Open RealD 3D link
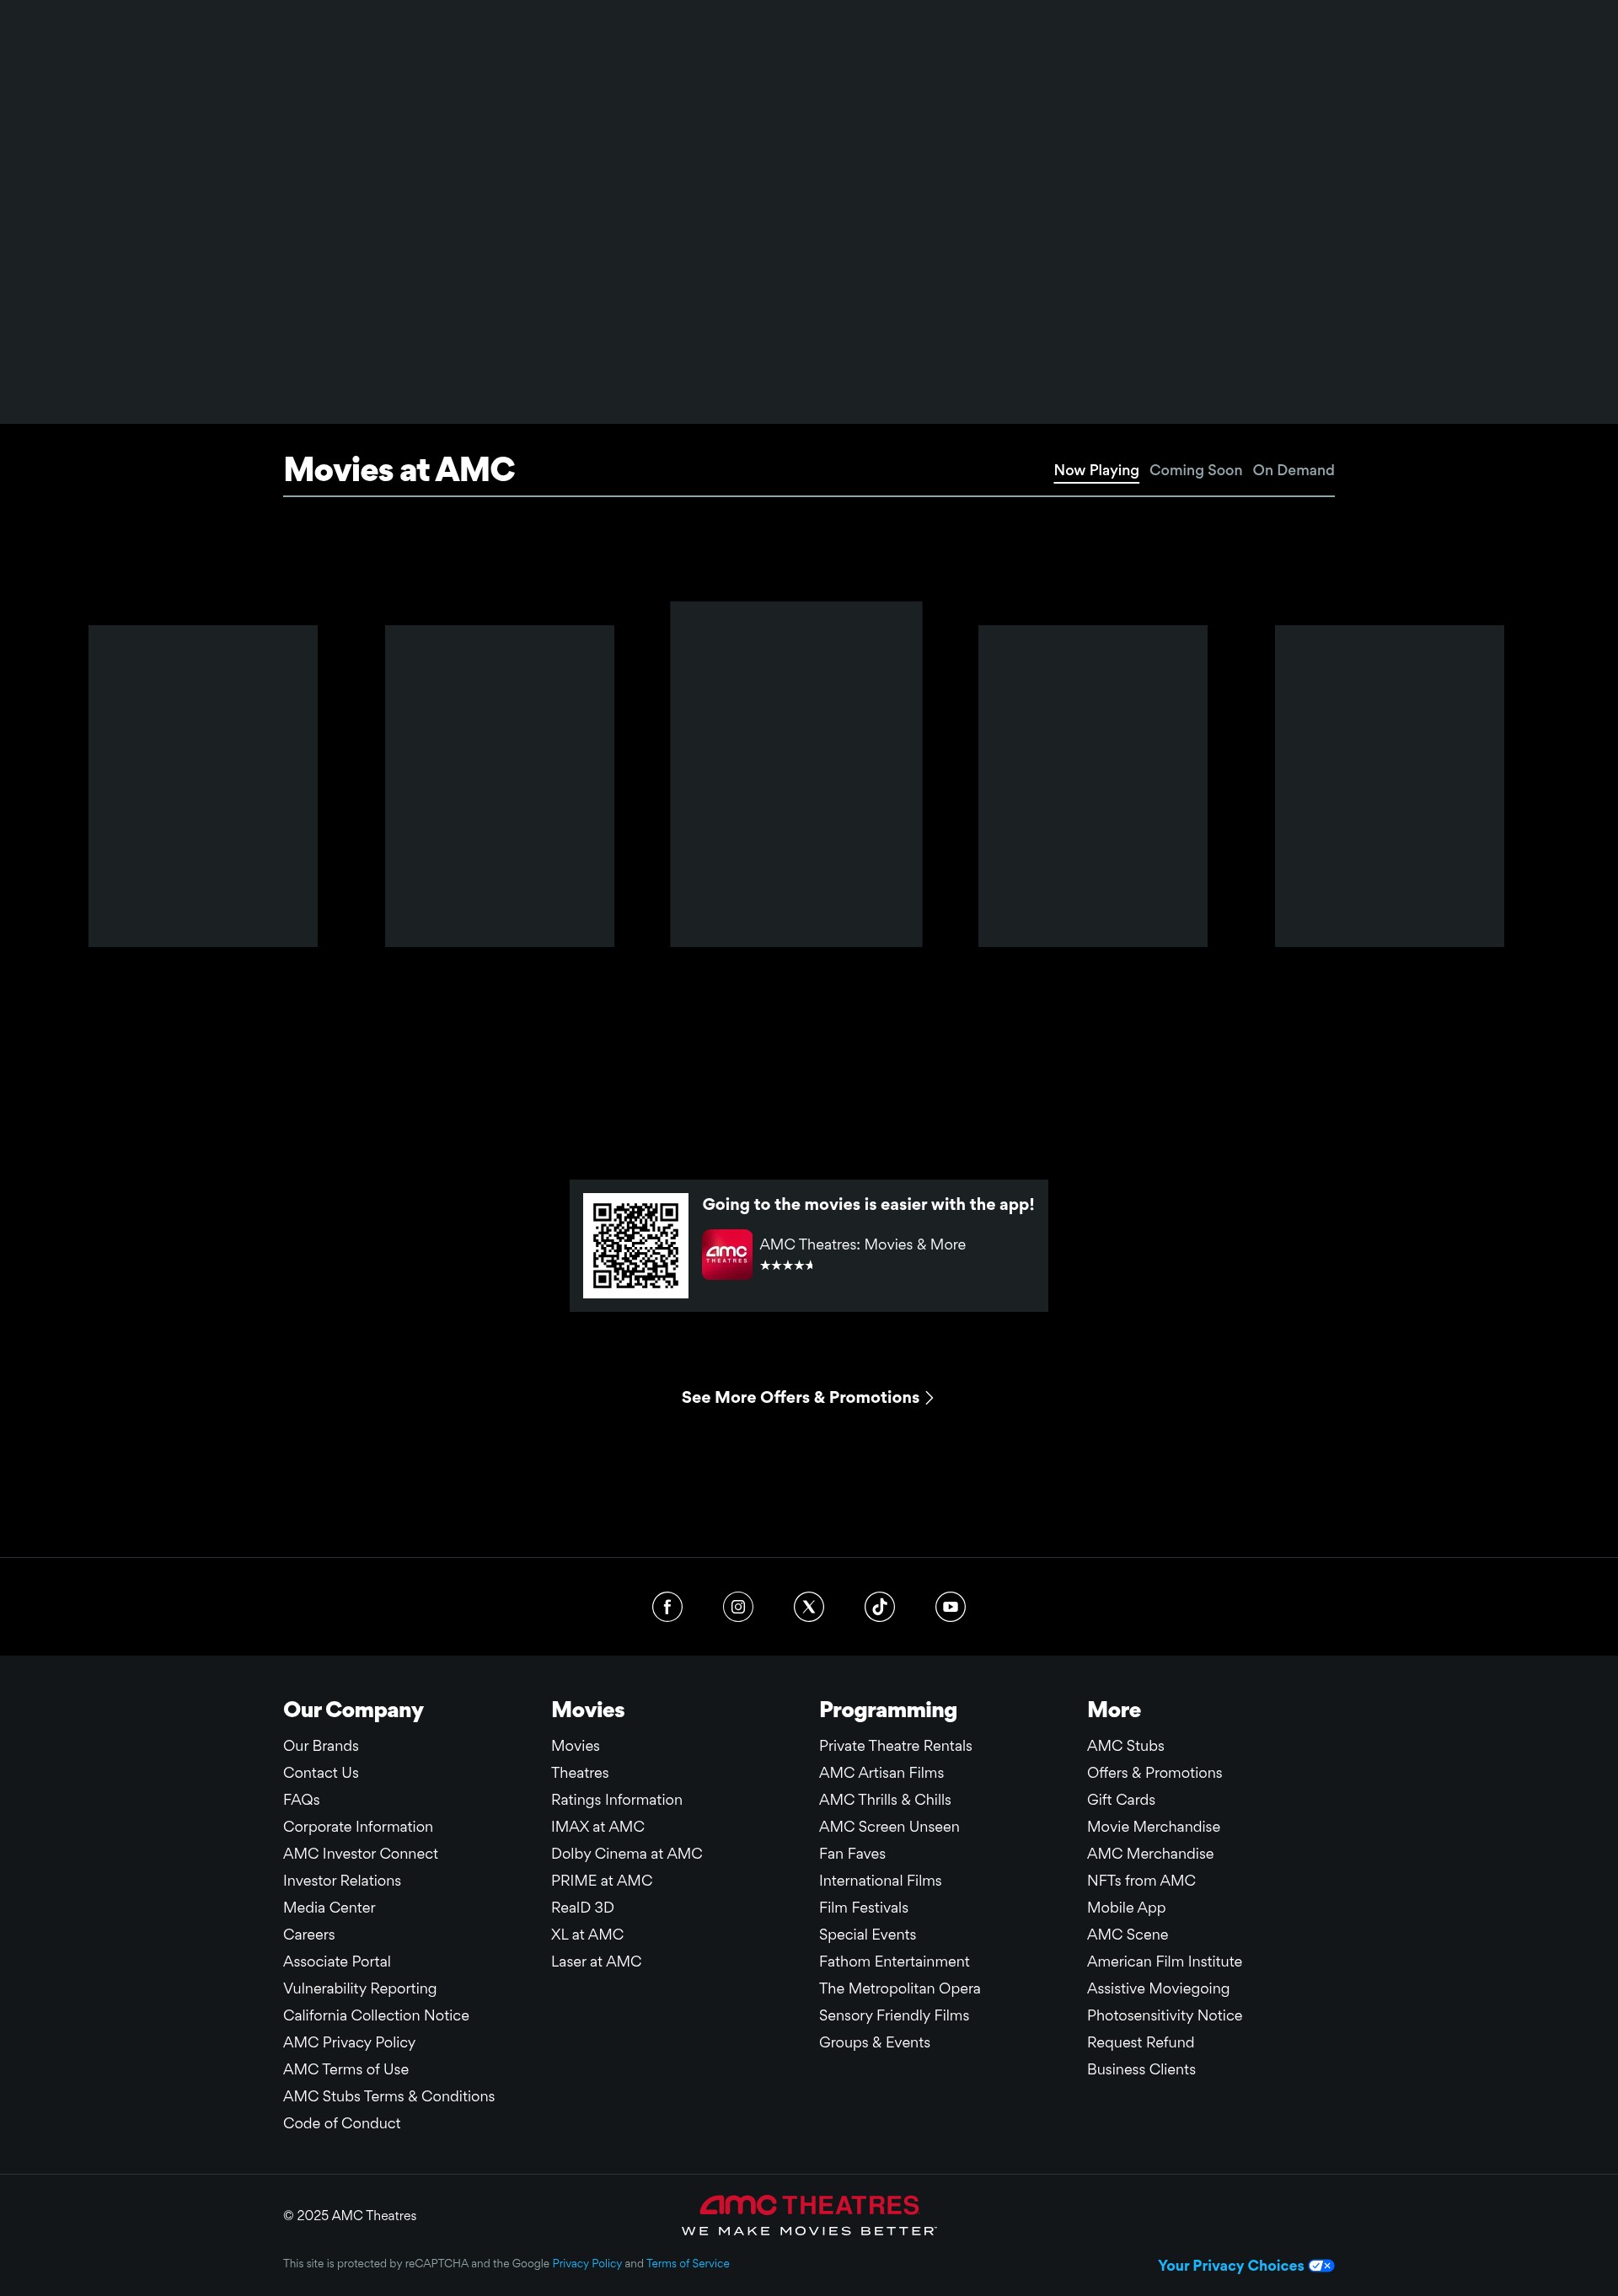Viewport: 1618px width, 2296px height. [x=583, y=1907]
